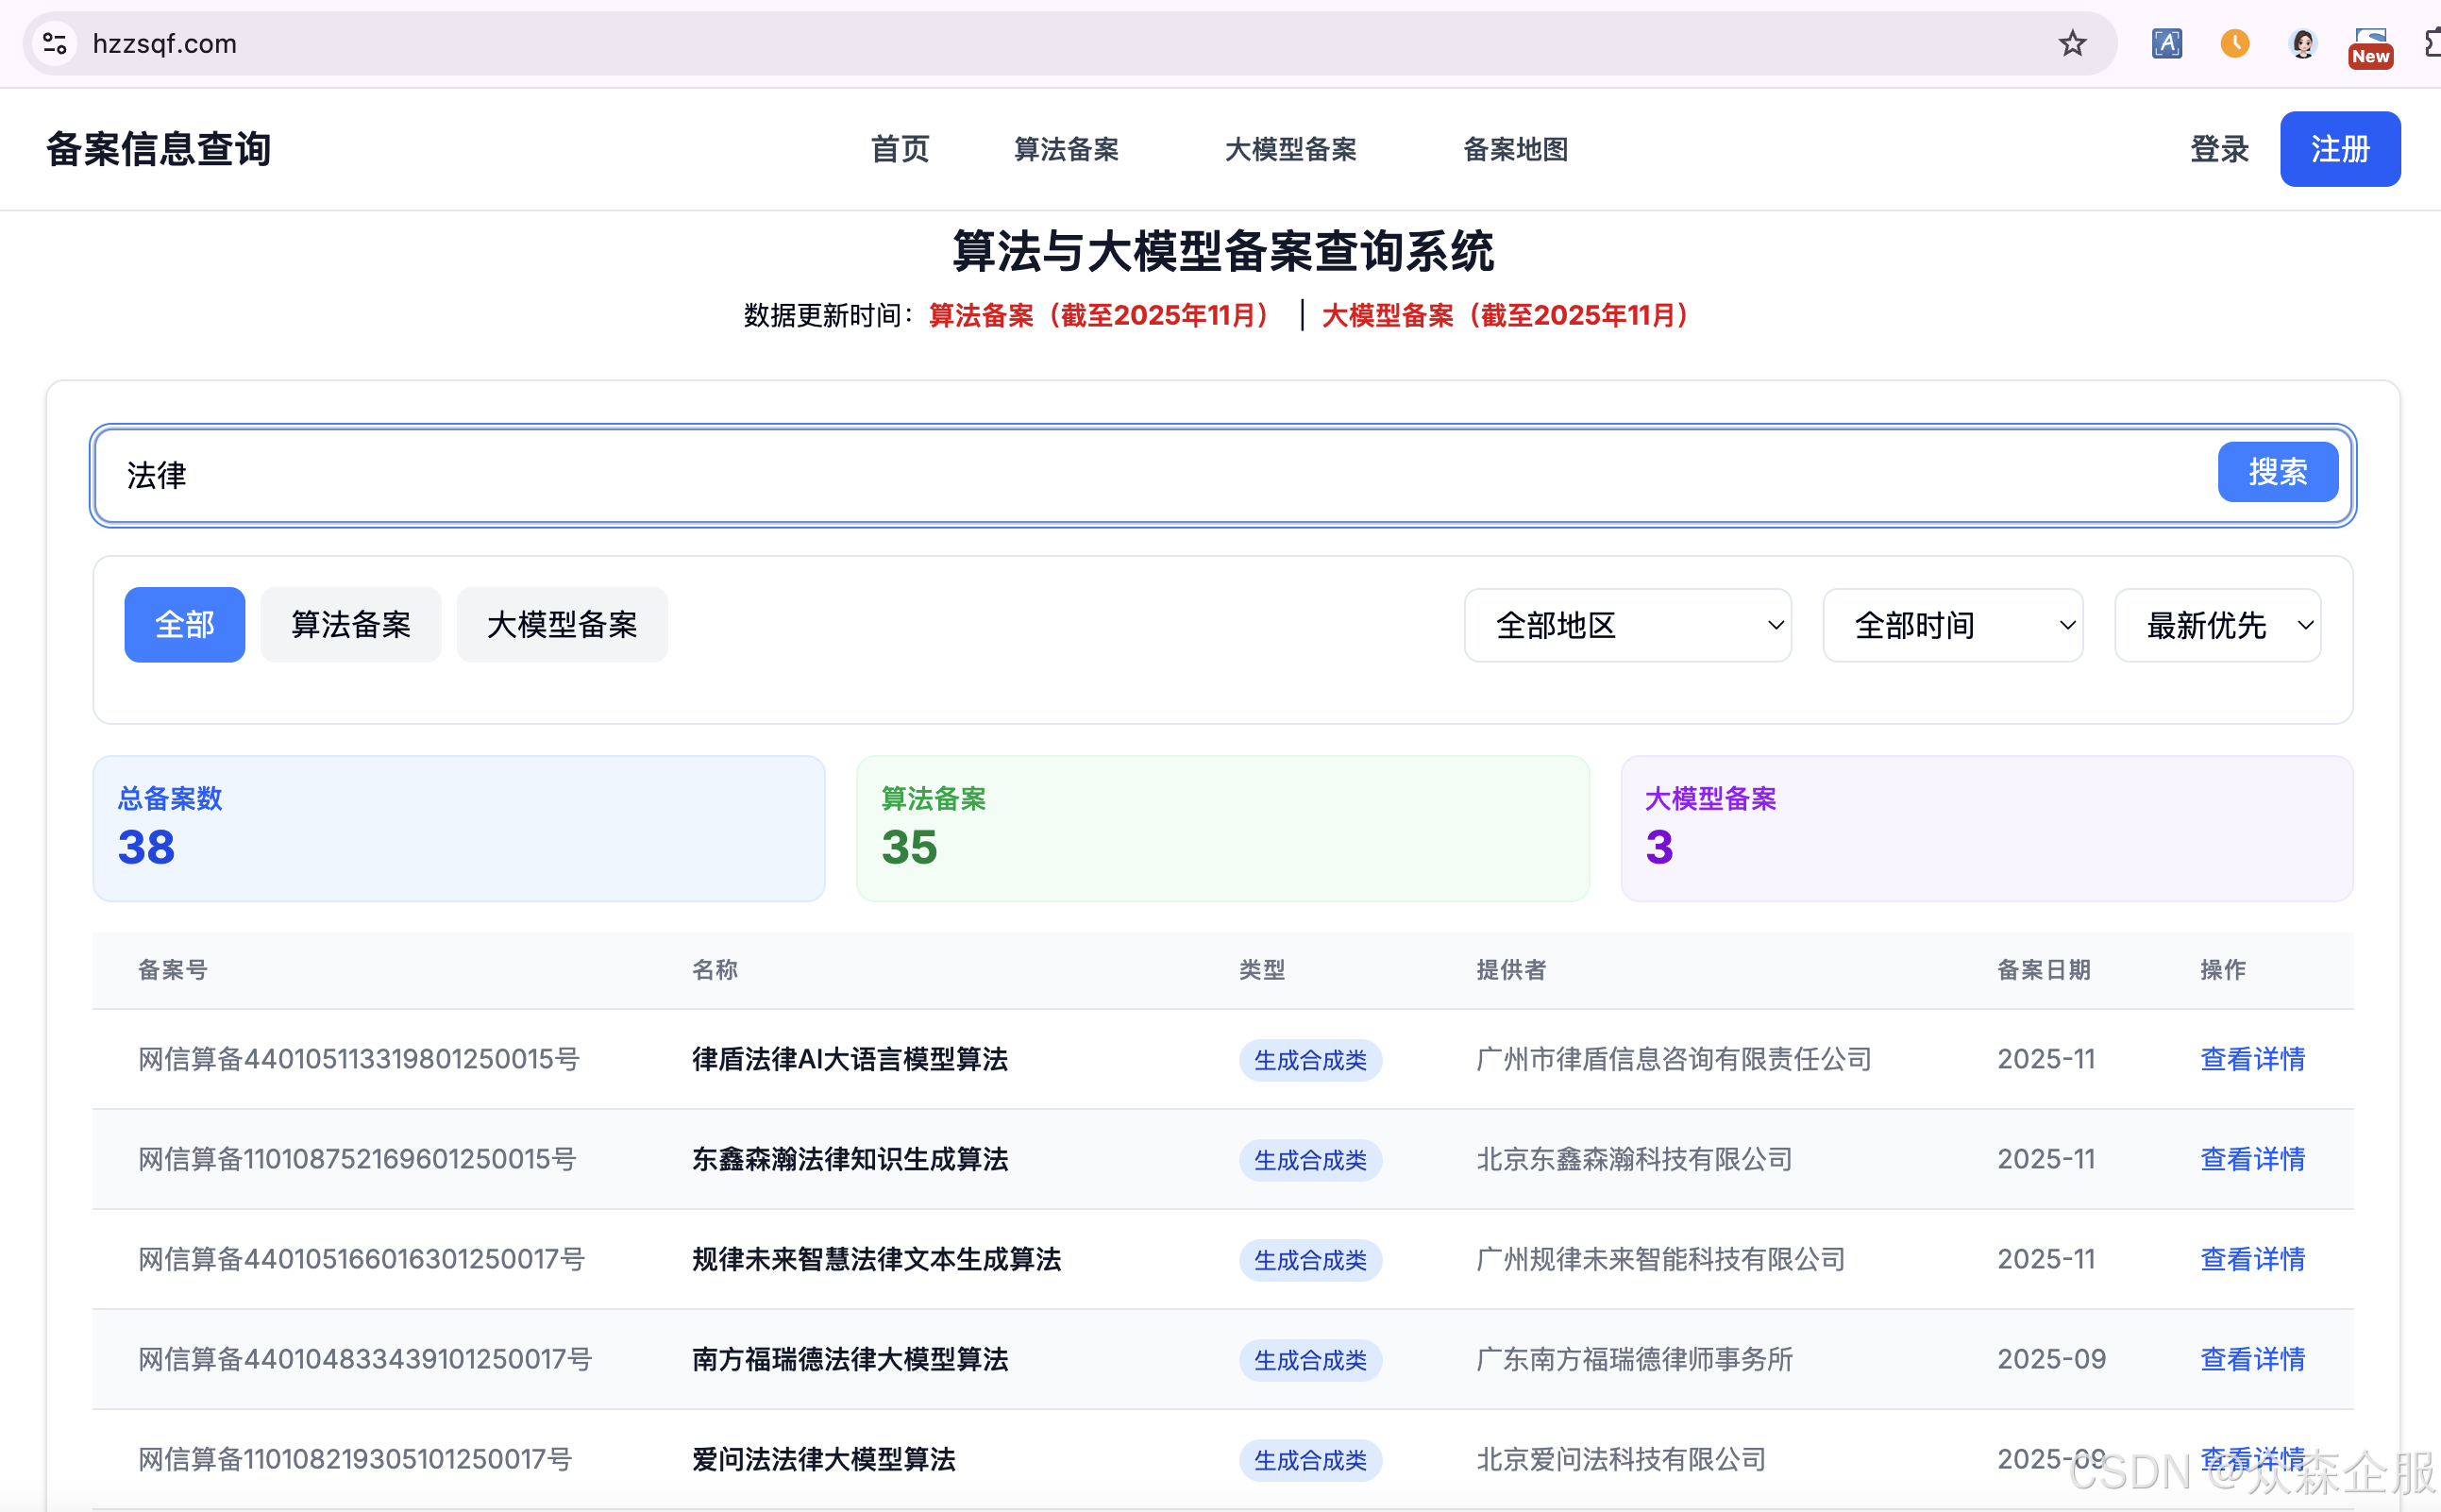Expand the 全部地区 dropdown
The height and width of the screenshot is (1512, 2441).
tap(1627, 626)
